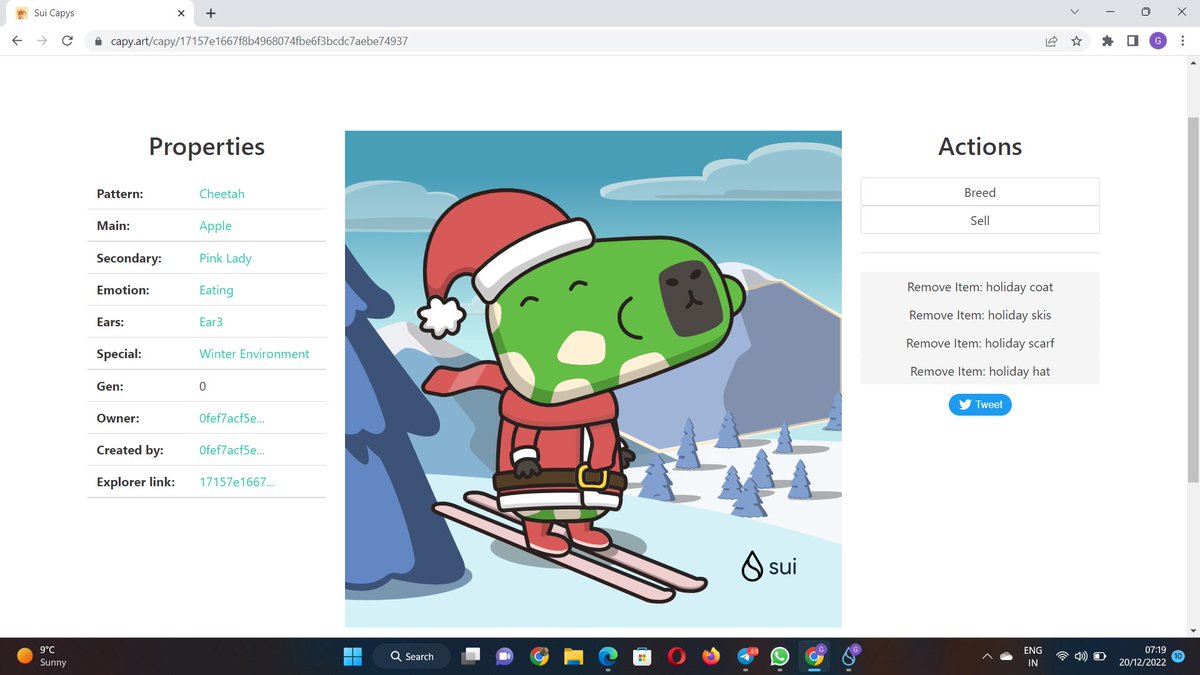Click the browser forward arrow

42,41
